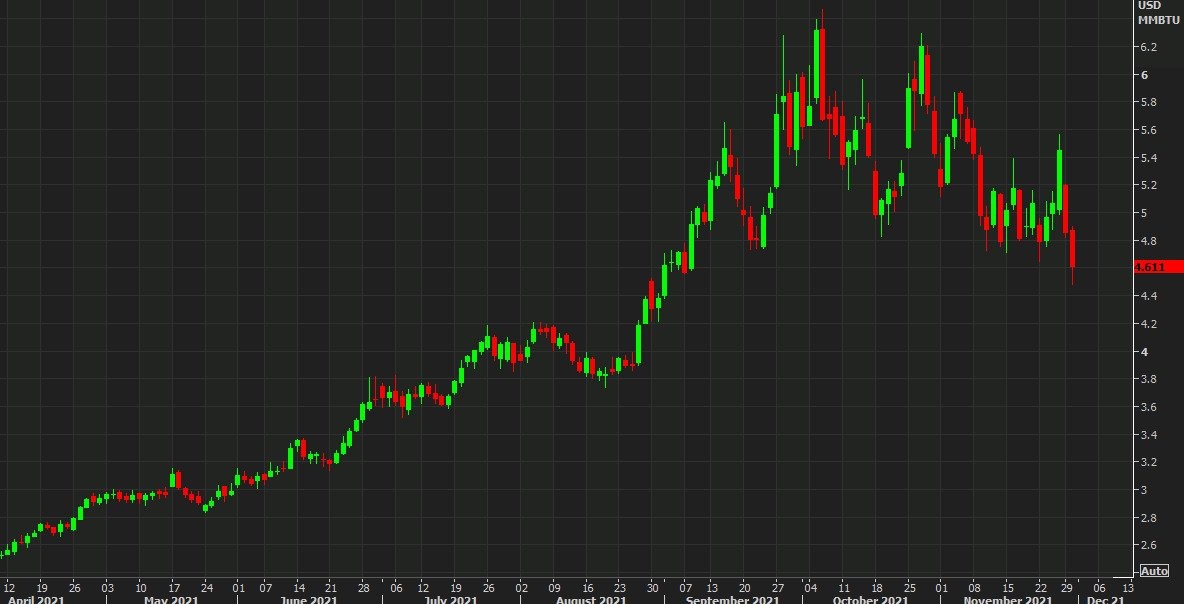The height and width of the screenshot is (604, 1184).
Task: Click the 28 date tick label
Action: [x=364, y=587]
